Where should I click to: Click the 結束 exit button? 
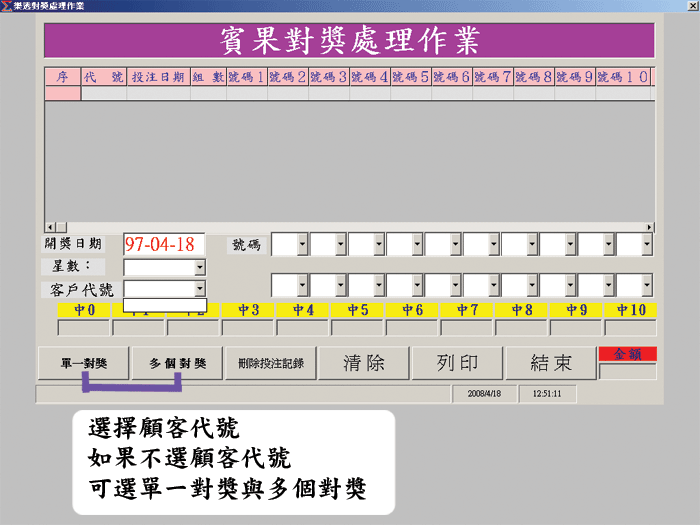coord(550,363)
